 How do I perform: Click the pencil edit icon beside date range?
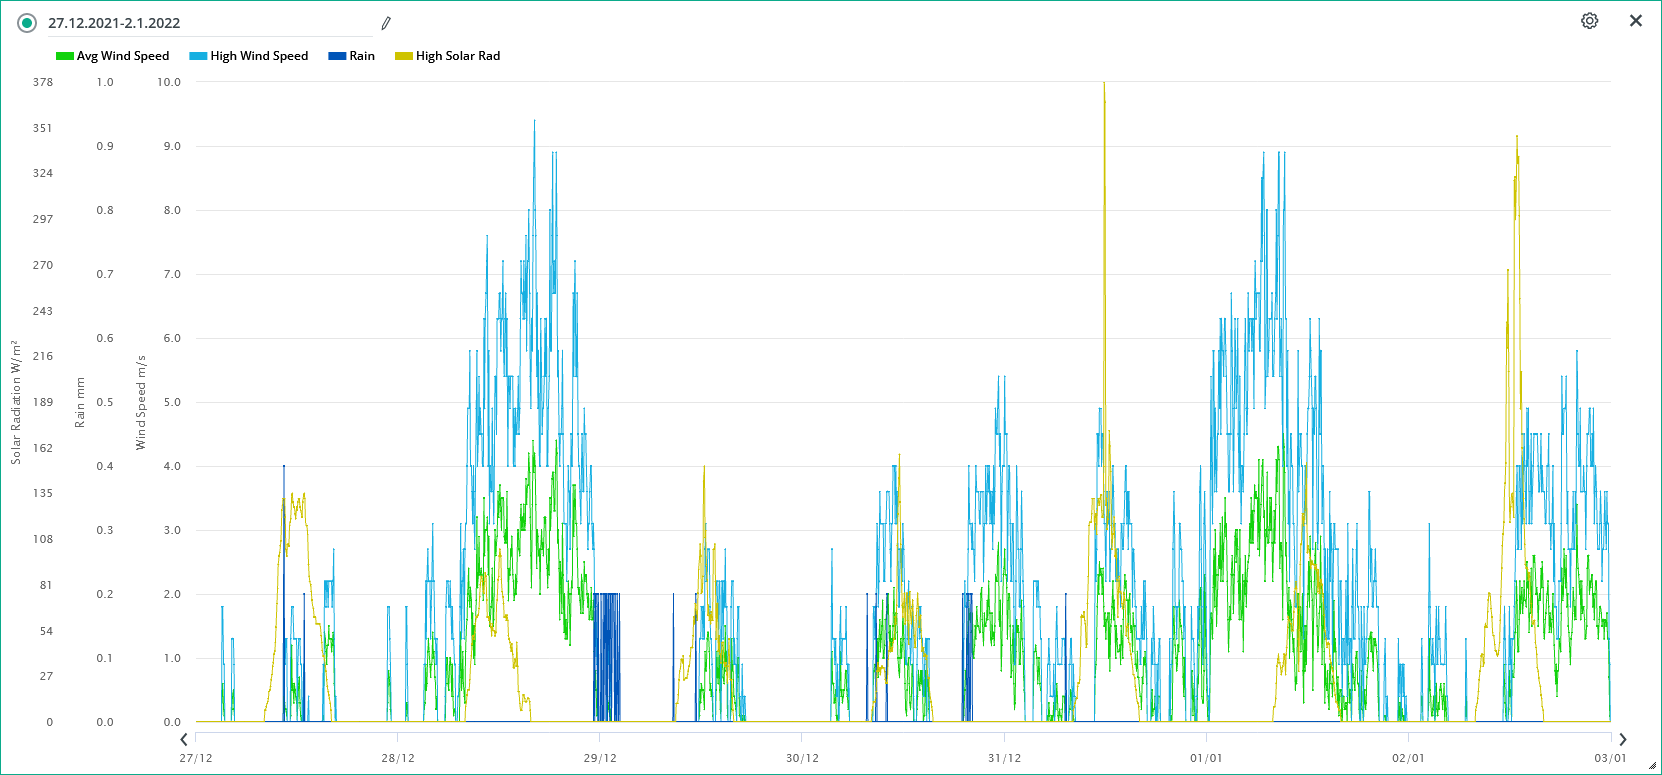coord(386,23)
